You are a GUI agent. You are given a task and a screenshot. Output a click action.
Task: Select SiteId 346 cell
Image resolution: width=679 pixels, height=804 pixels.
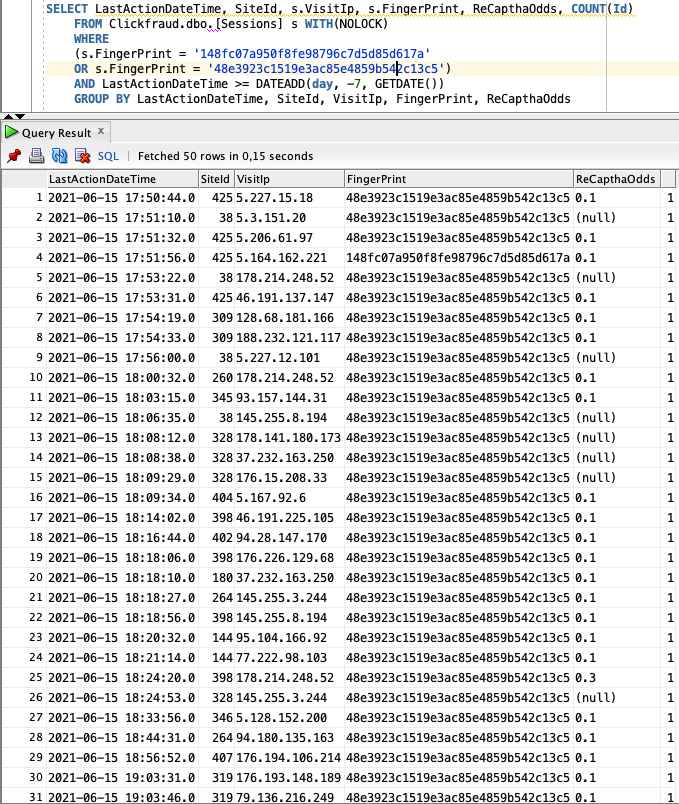click(216, 718)
